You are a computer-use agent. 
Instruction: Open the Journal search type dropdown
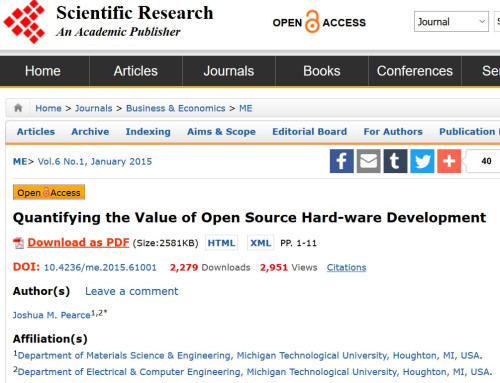[451, 22]
